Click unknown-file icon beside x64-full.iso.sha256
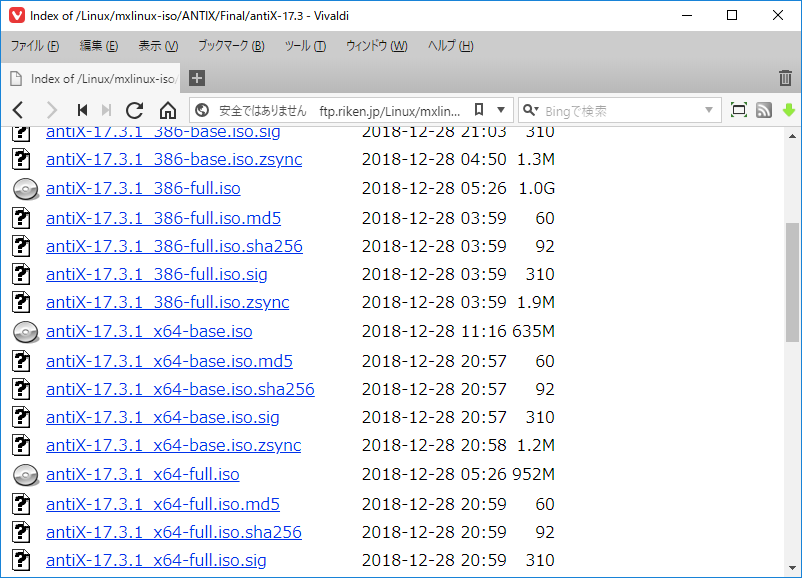 click(x=21, y=532)
